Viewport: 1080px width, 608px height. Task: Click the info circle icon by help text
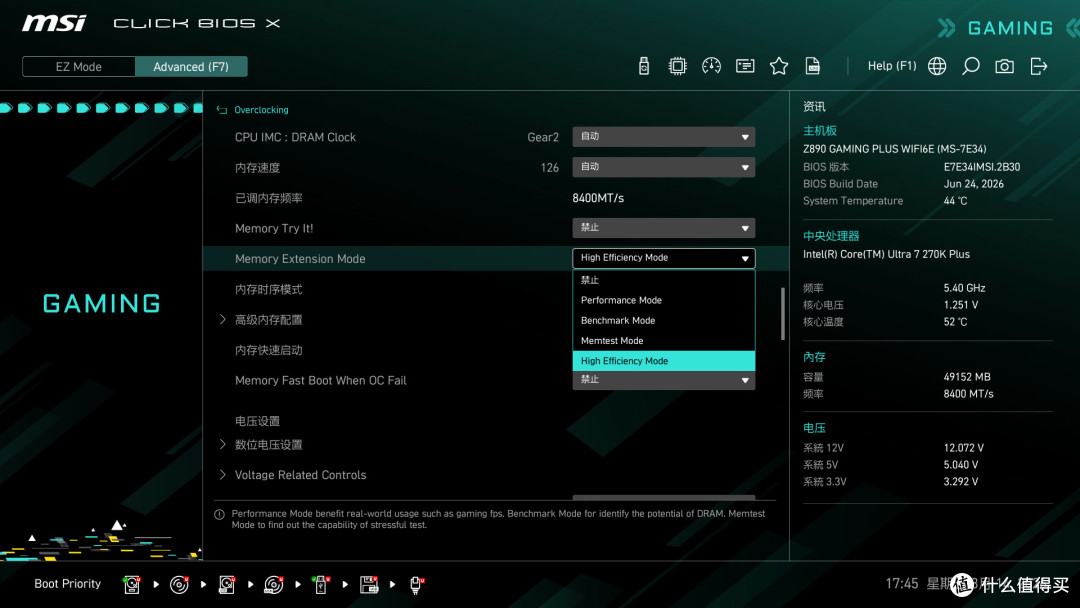pos(220,514)
